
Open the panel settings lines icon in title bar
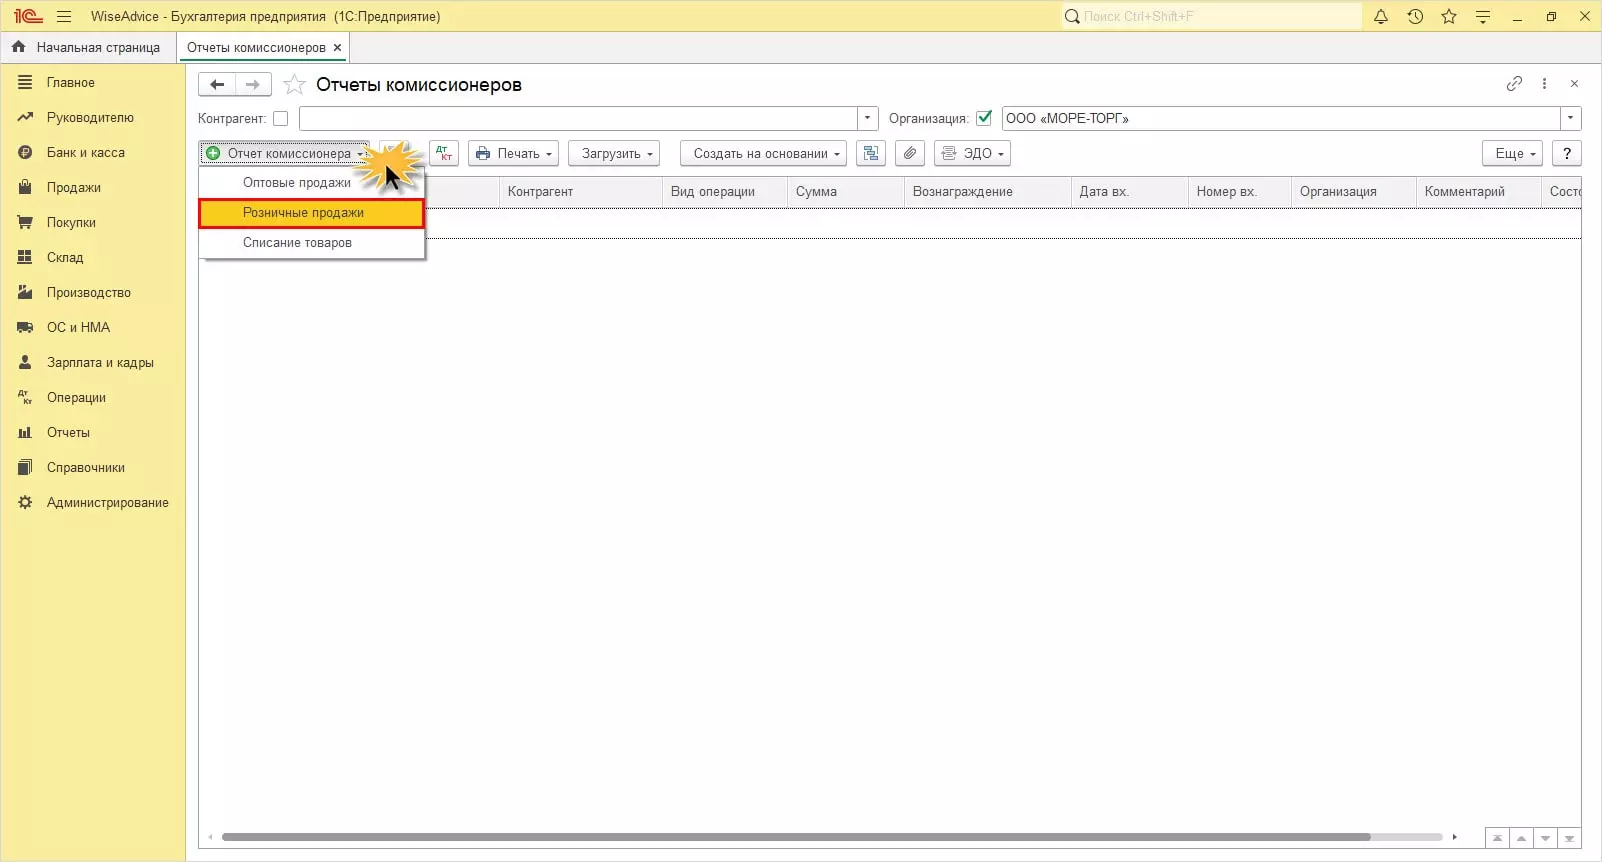(x=1483, y=16)
